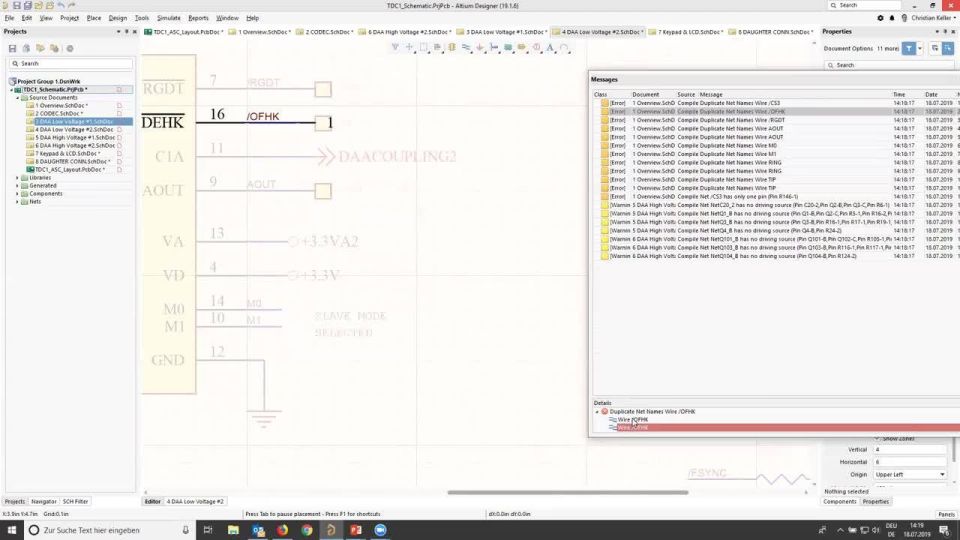The height and width of the screenshot is (540, 960).
Task: Open the Christian Keller account dropdown
Action: point(933,18)
